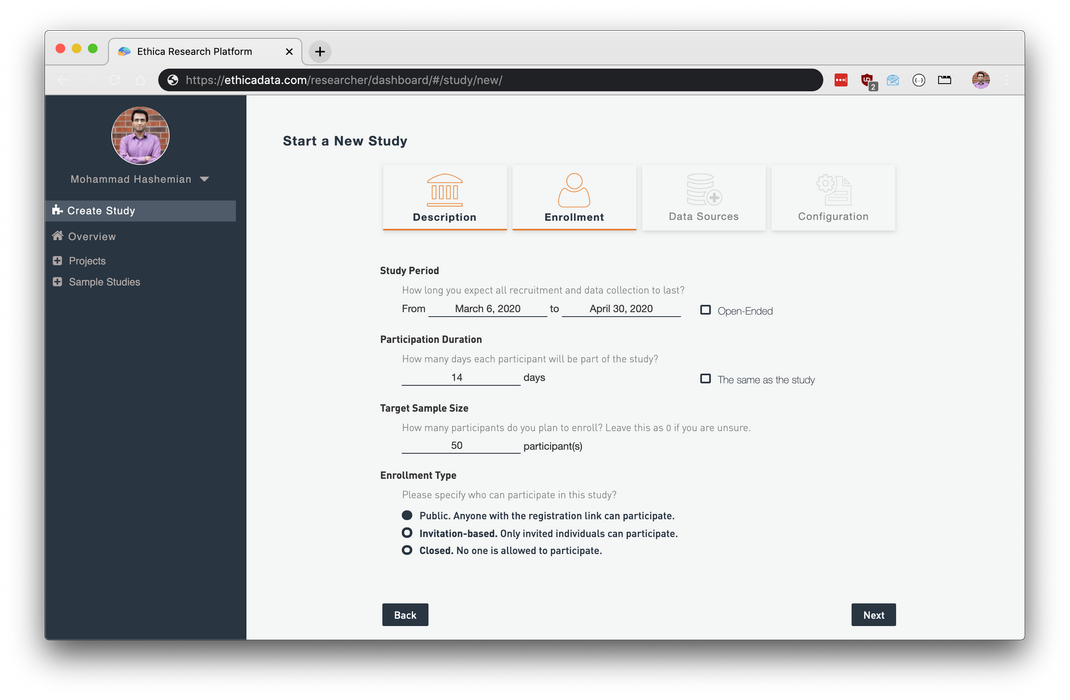Switch to the Data Sources tab label
Screen dimensions: 1070x700
[703, 217]
